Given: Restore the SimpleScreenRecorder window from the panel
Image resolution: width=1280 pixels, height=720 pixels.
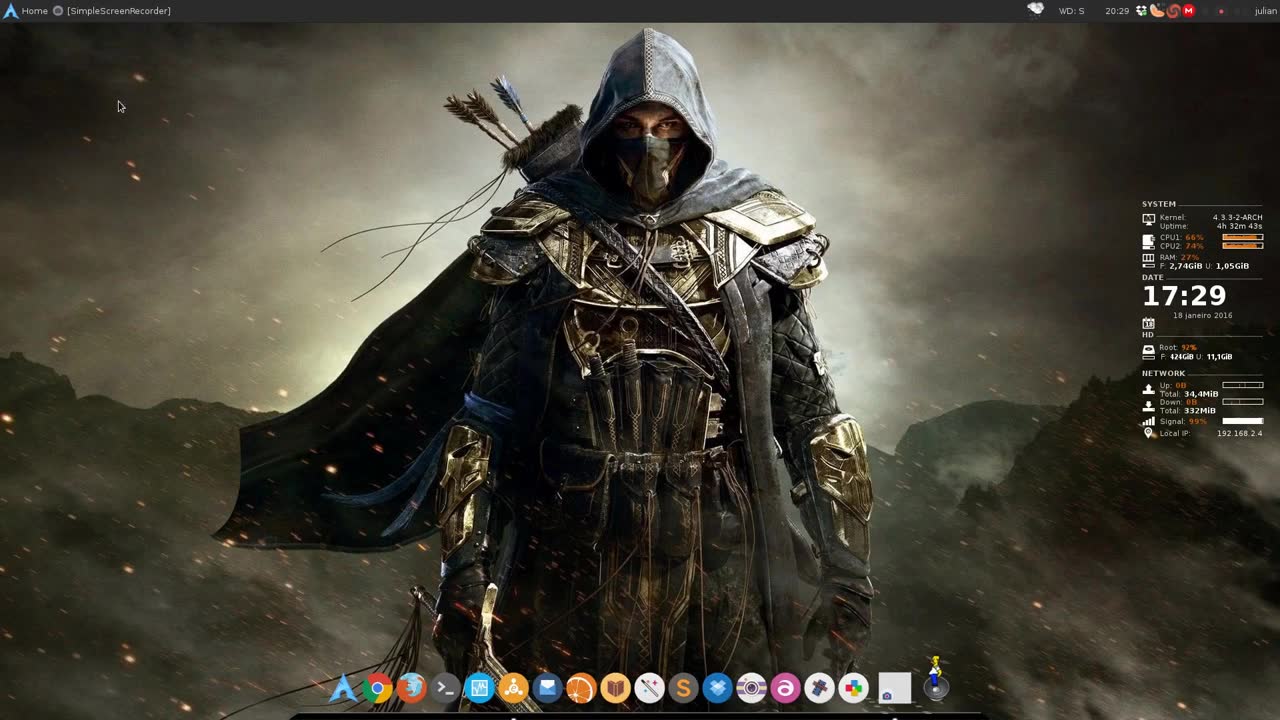Looking at the screenshot, I should 112,11.
